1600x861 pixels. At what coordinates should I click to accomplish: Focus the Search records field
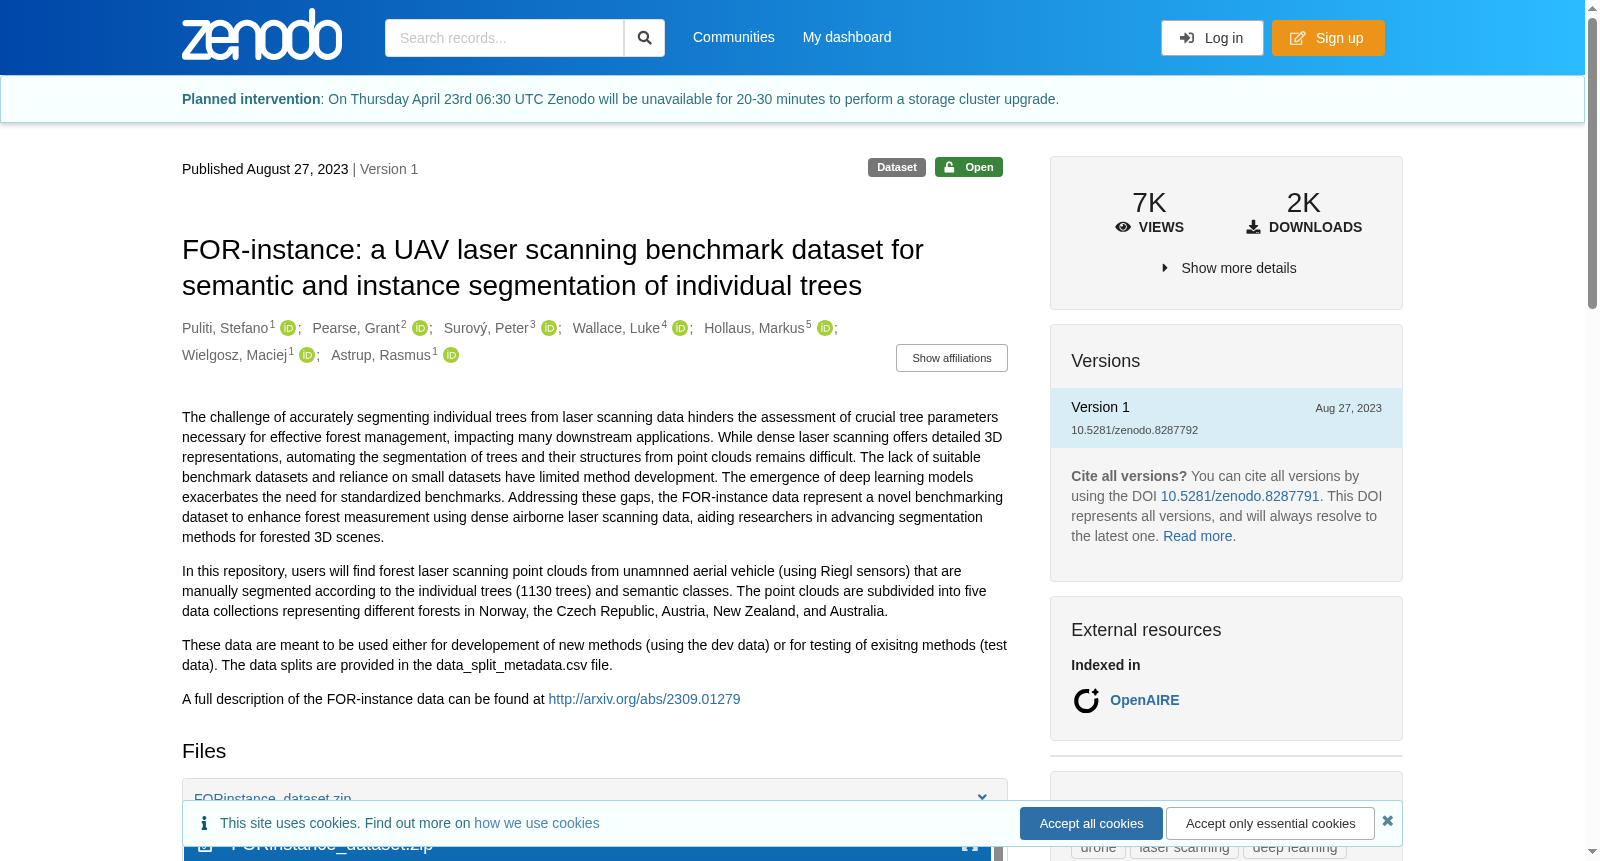coord(504,38)
